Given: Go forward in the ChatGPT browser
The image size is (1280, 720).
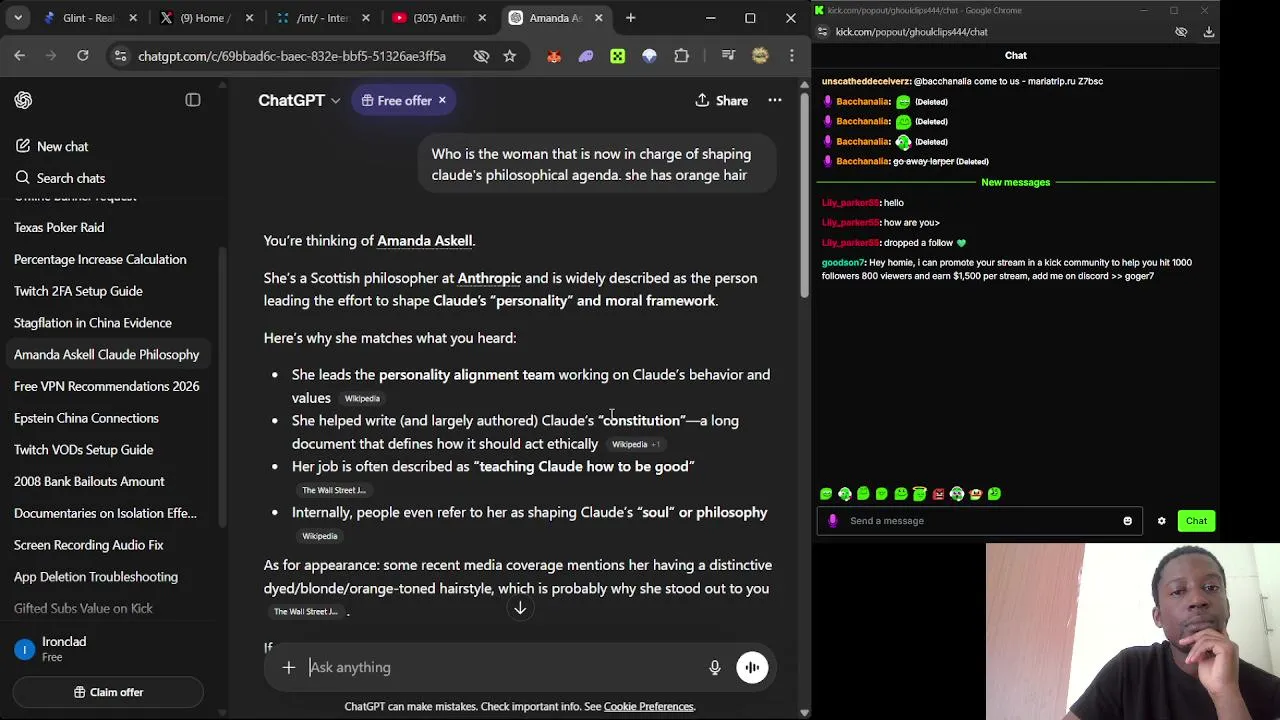Looking at the screenshot, I should click(51, 56).
